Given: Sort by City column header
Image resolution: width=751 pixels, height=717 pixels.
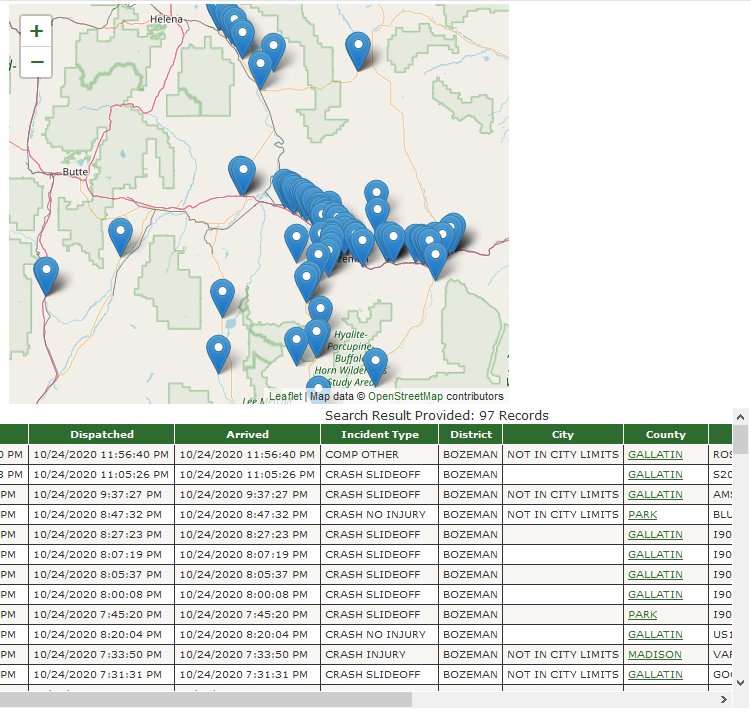Looking at the screenshot, I should click(x=563, y=434).
